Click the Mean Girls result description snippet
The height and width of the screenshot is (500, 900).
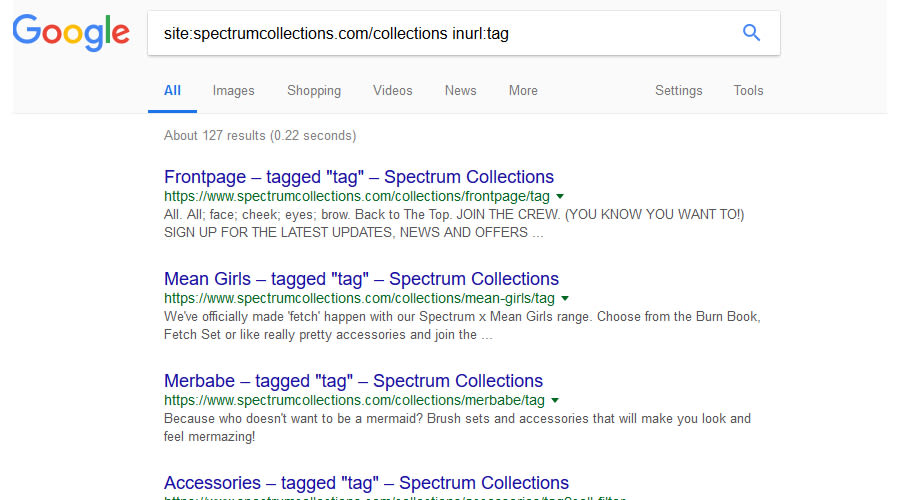pos(462,325)
